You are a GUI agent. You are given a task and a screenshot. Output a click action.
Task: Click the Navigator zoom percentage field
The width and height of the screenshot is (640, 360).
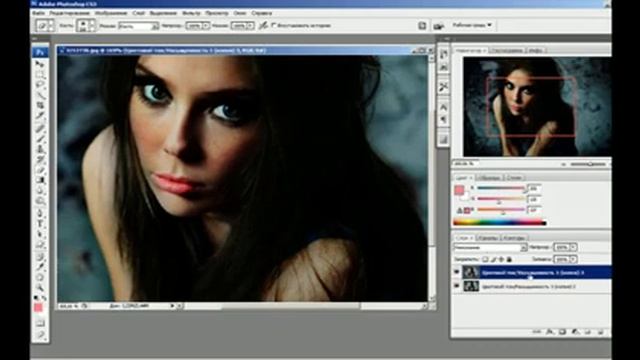(x=465, y=164)
